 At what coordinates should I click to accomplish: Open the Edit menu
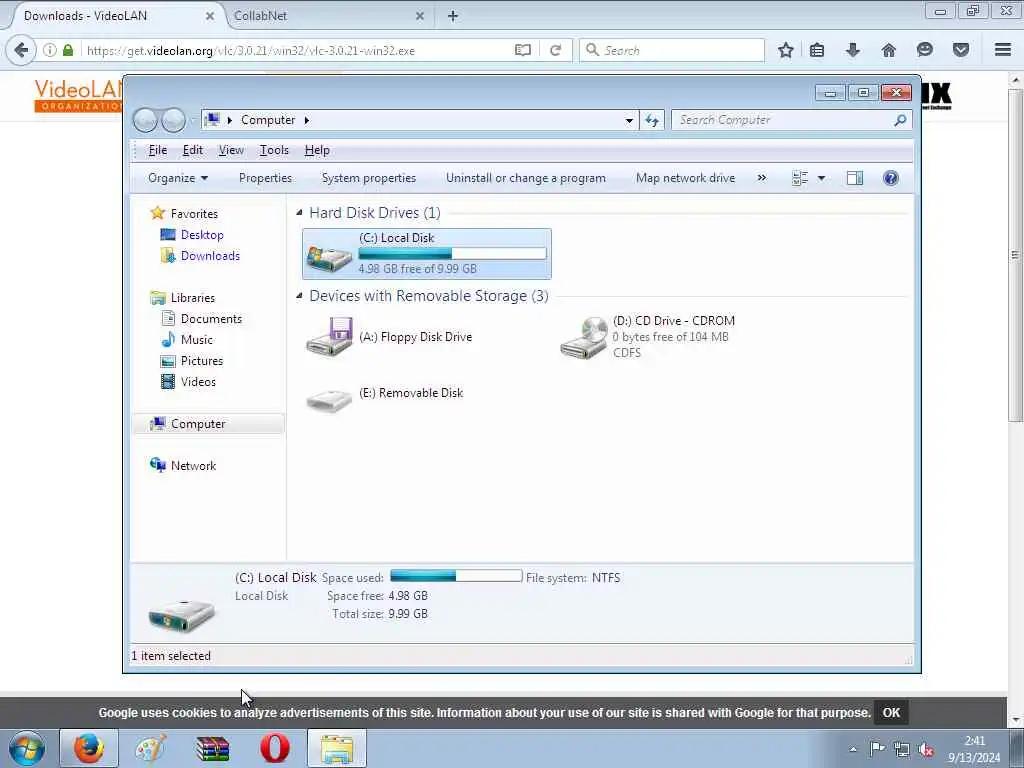[193, 150]
